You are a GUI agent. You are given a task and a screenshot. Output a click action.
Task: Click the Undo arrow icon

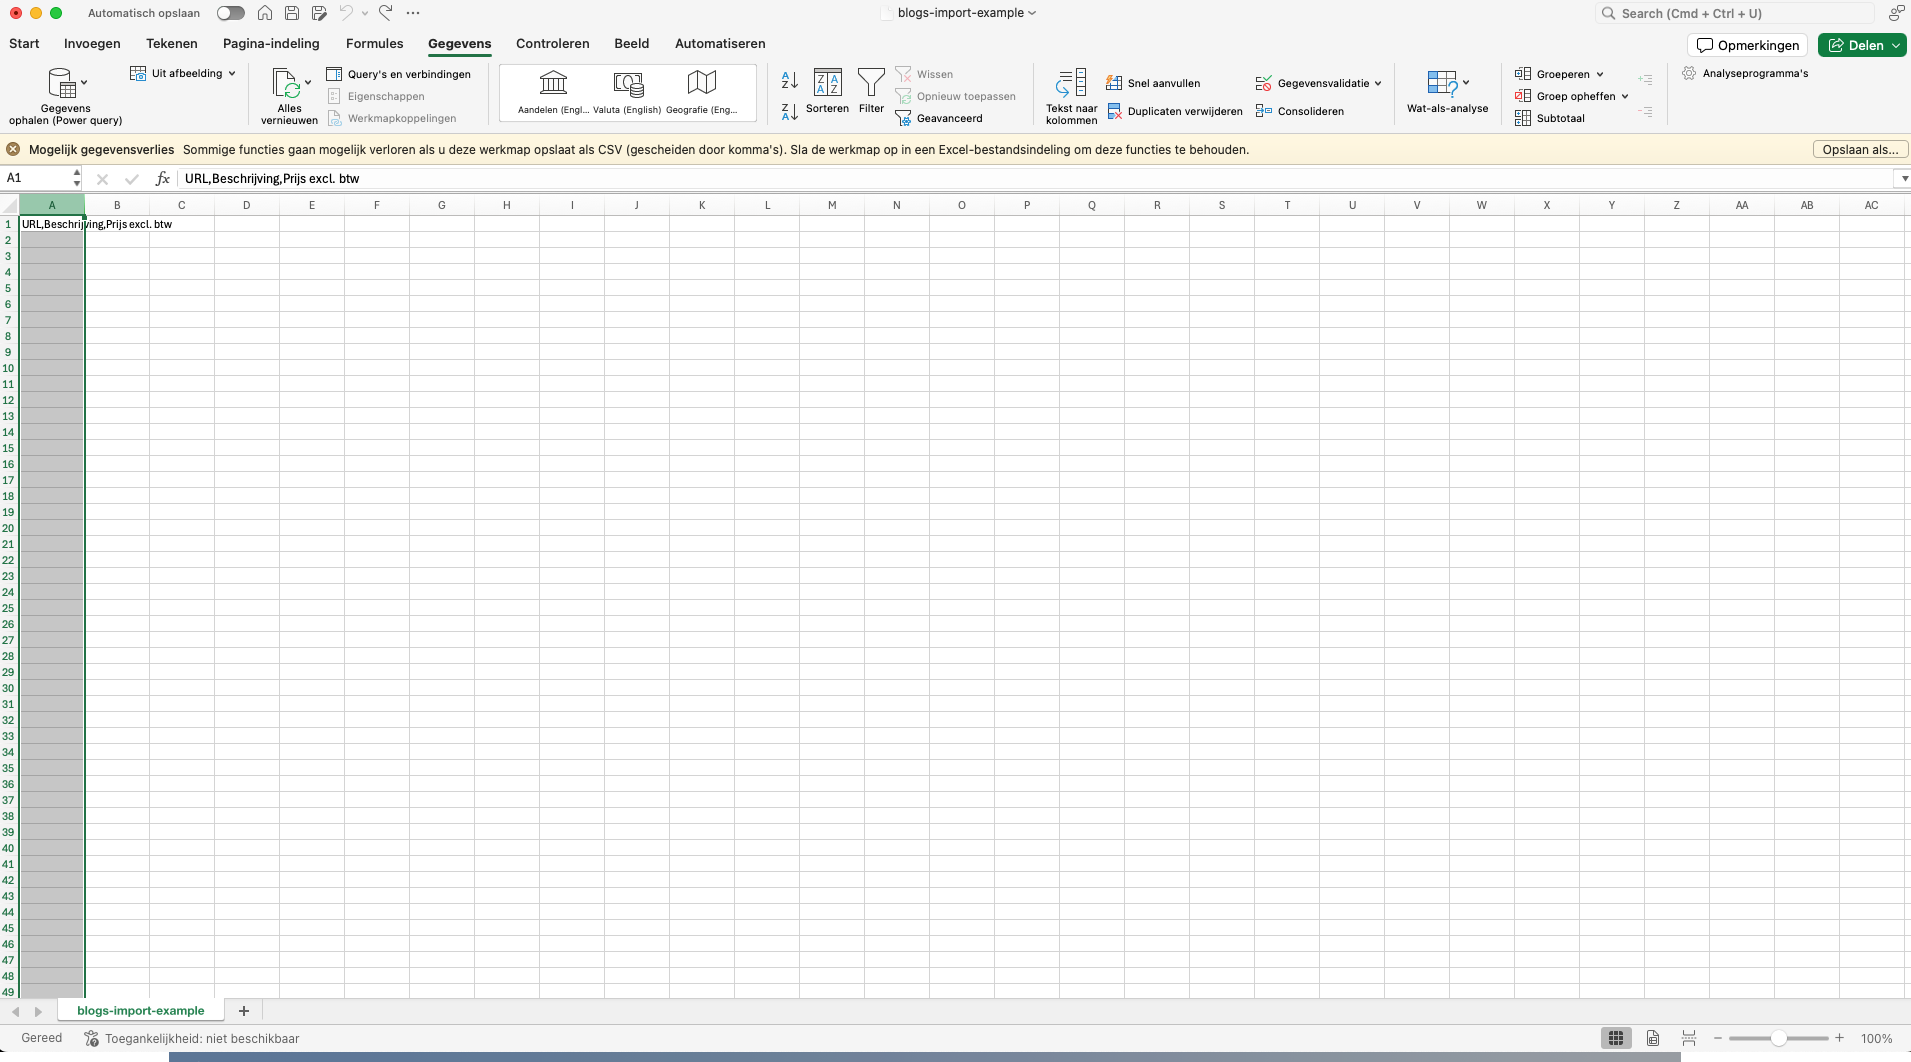(346, 13)
